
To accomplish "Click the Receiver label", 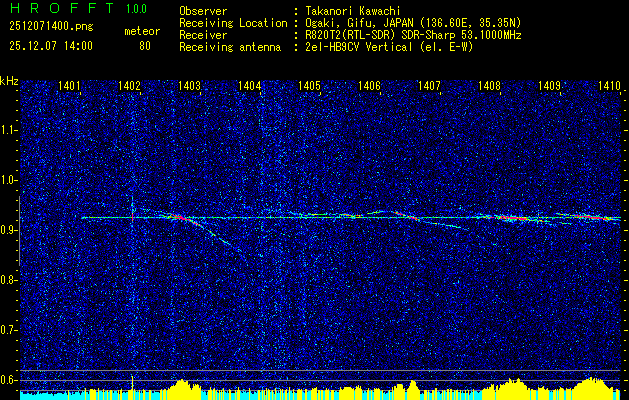I will [203, 35].
